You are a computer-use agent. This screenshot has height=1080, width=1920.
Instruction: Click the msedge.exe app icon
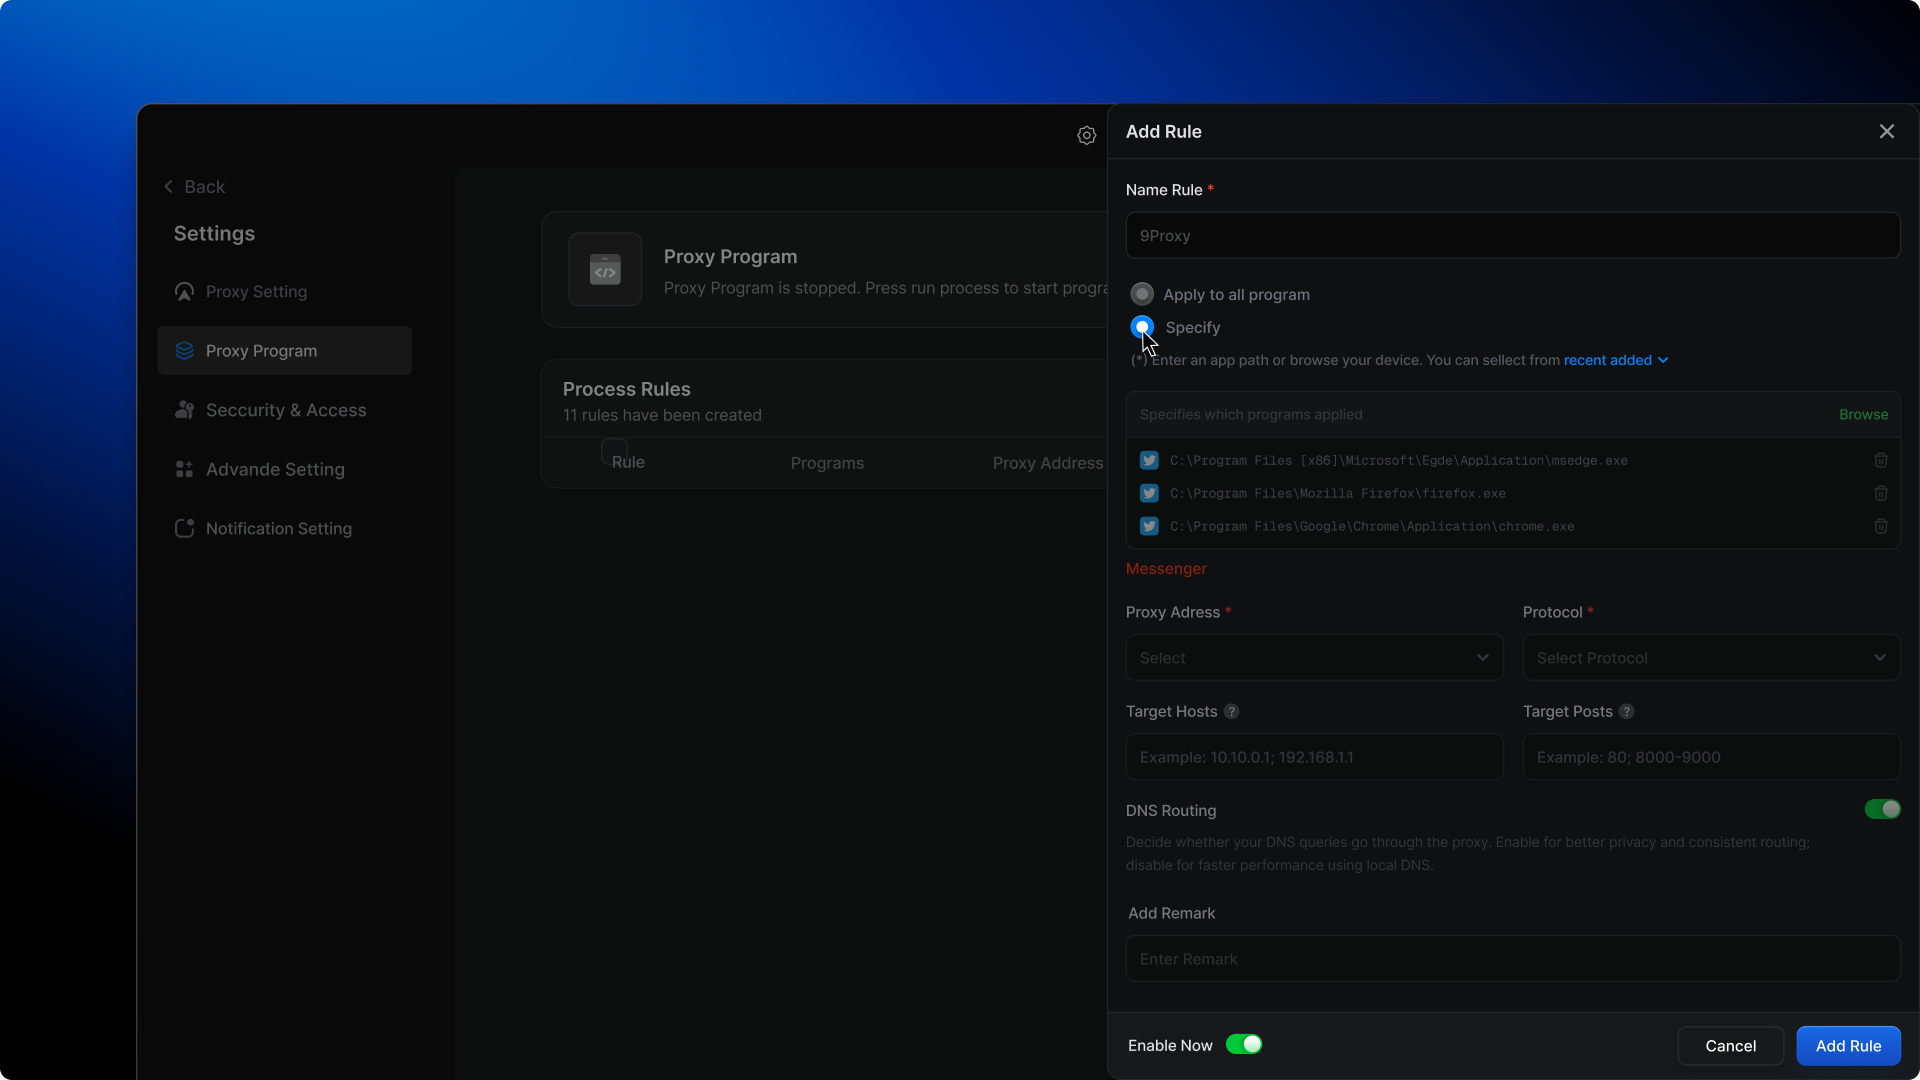pyautogui.click(x=1149, y=460)
